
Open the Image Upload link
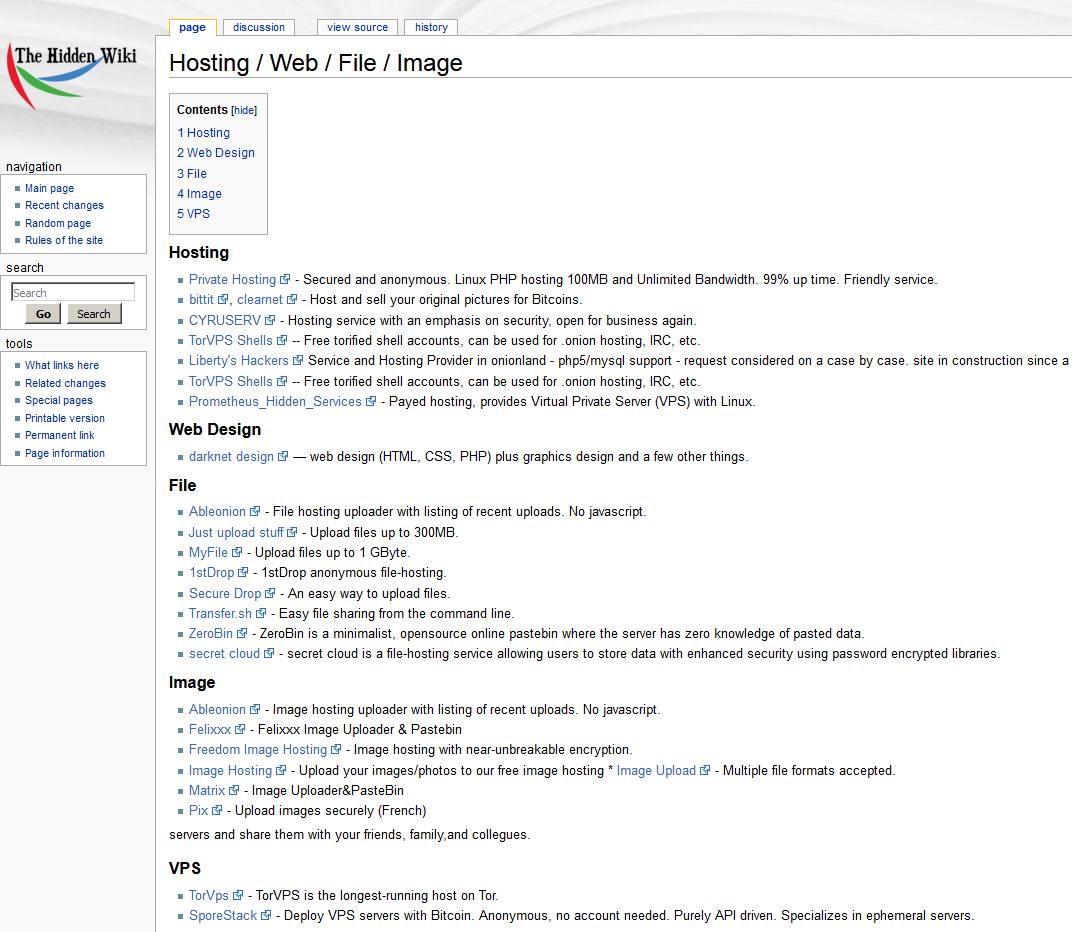click(656, 770)
